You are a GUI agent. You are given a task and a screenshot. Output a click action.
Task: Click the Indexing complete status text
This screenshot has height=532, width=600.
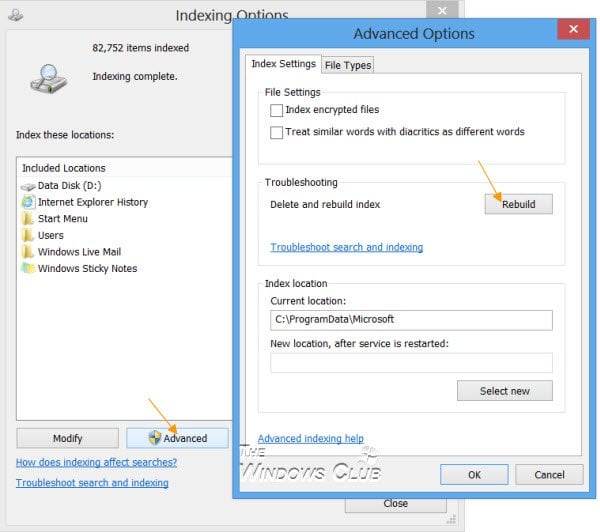tap(135, 77)
